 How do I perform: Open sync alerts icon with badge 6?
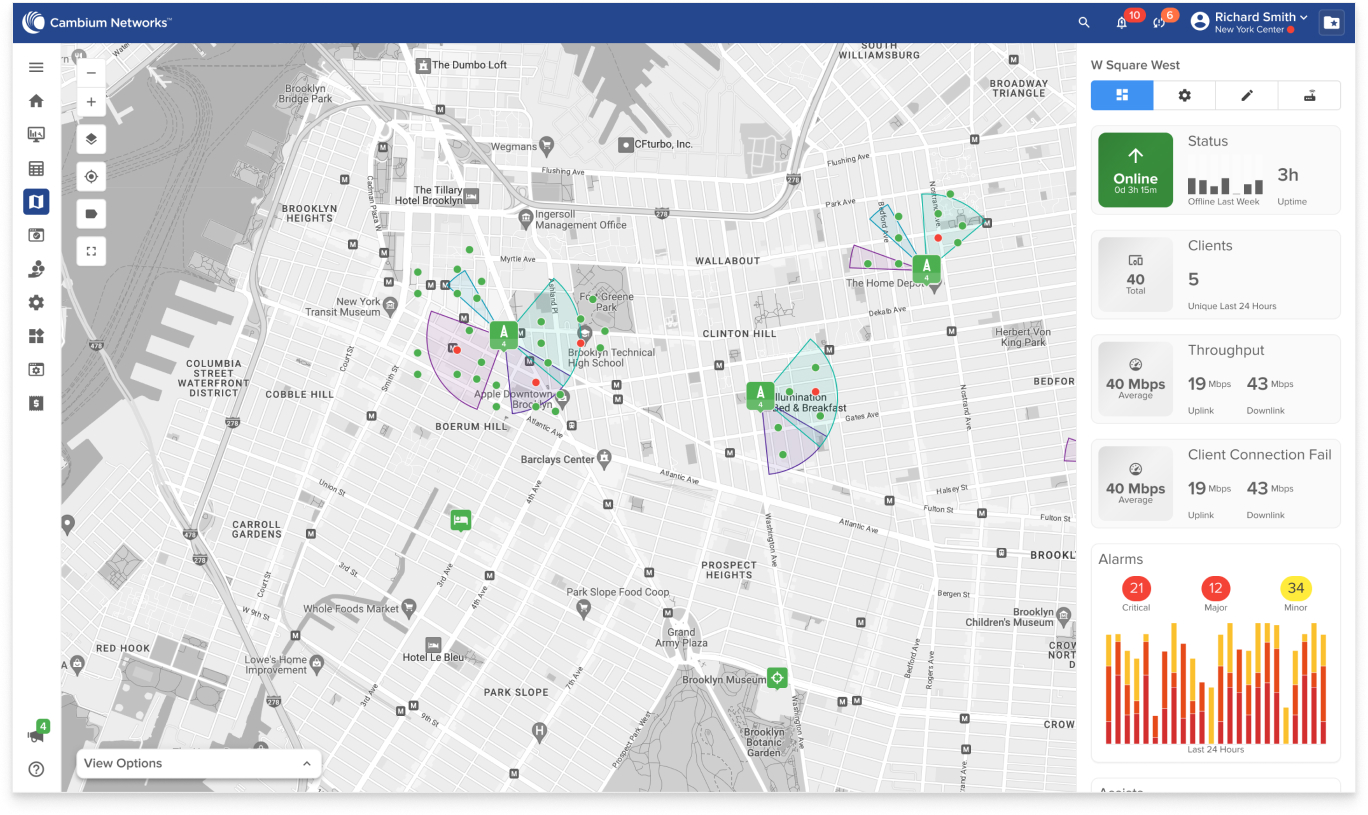pyautogui.click(x=1160, y=22)
